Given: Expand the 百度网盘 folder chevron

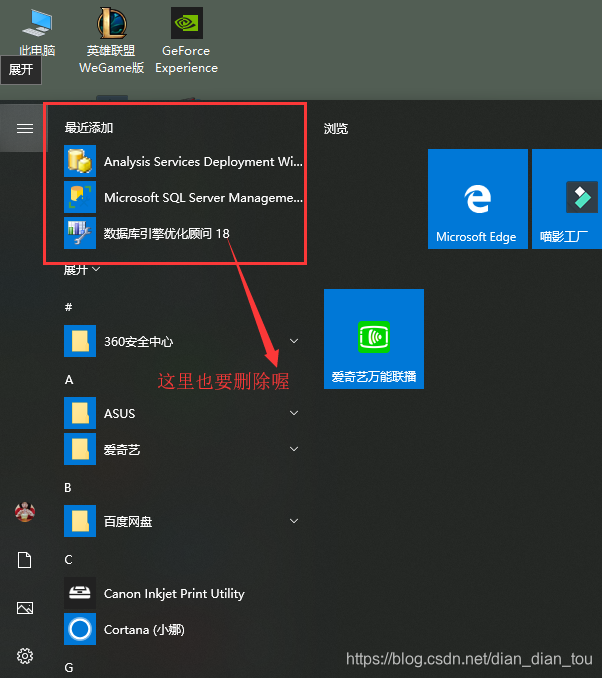Looking at the screenshot, I should click(x=294, y=521).
